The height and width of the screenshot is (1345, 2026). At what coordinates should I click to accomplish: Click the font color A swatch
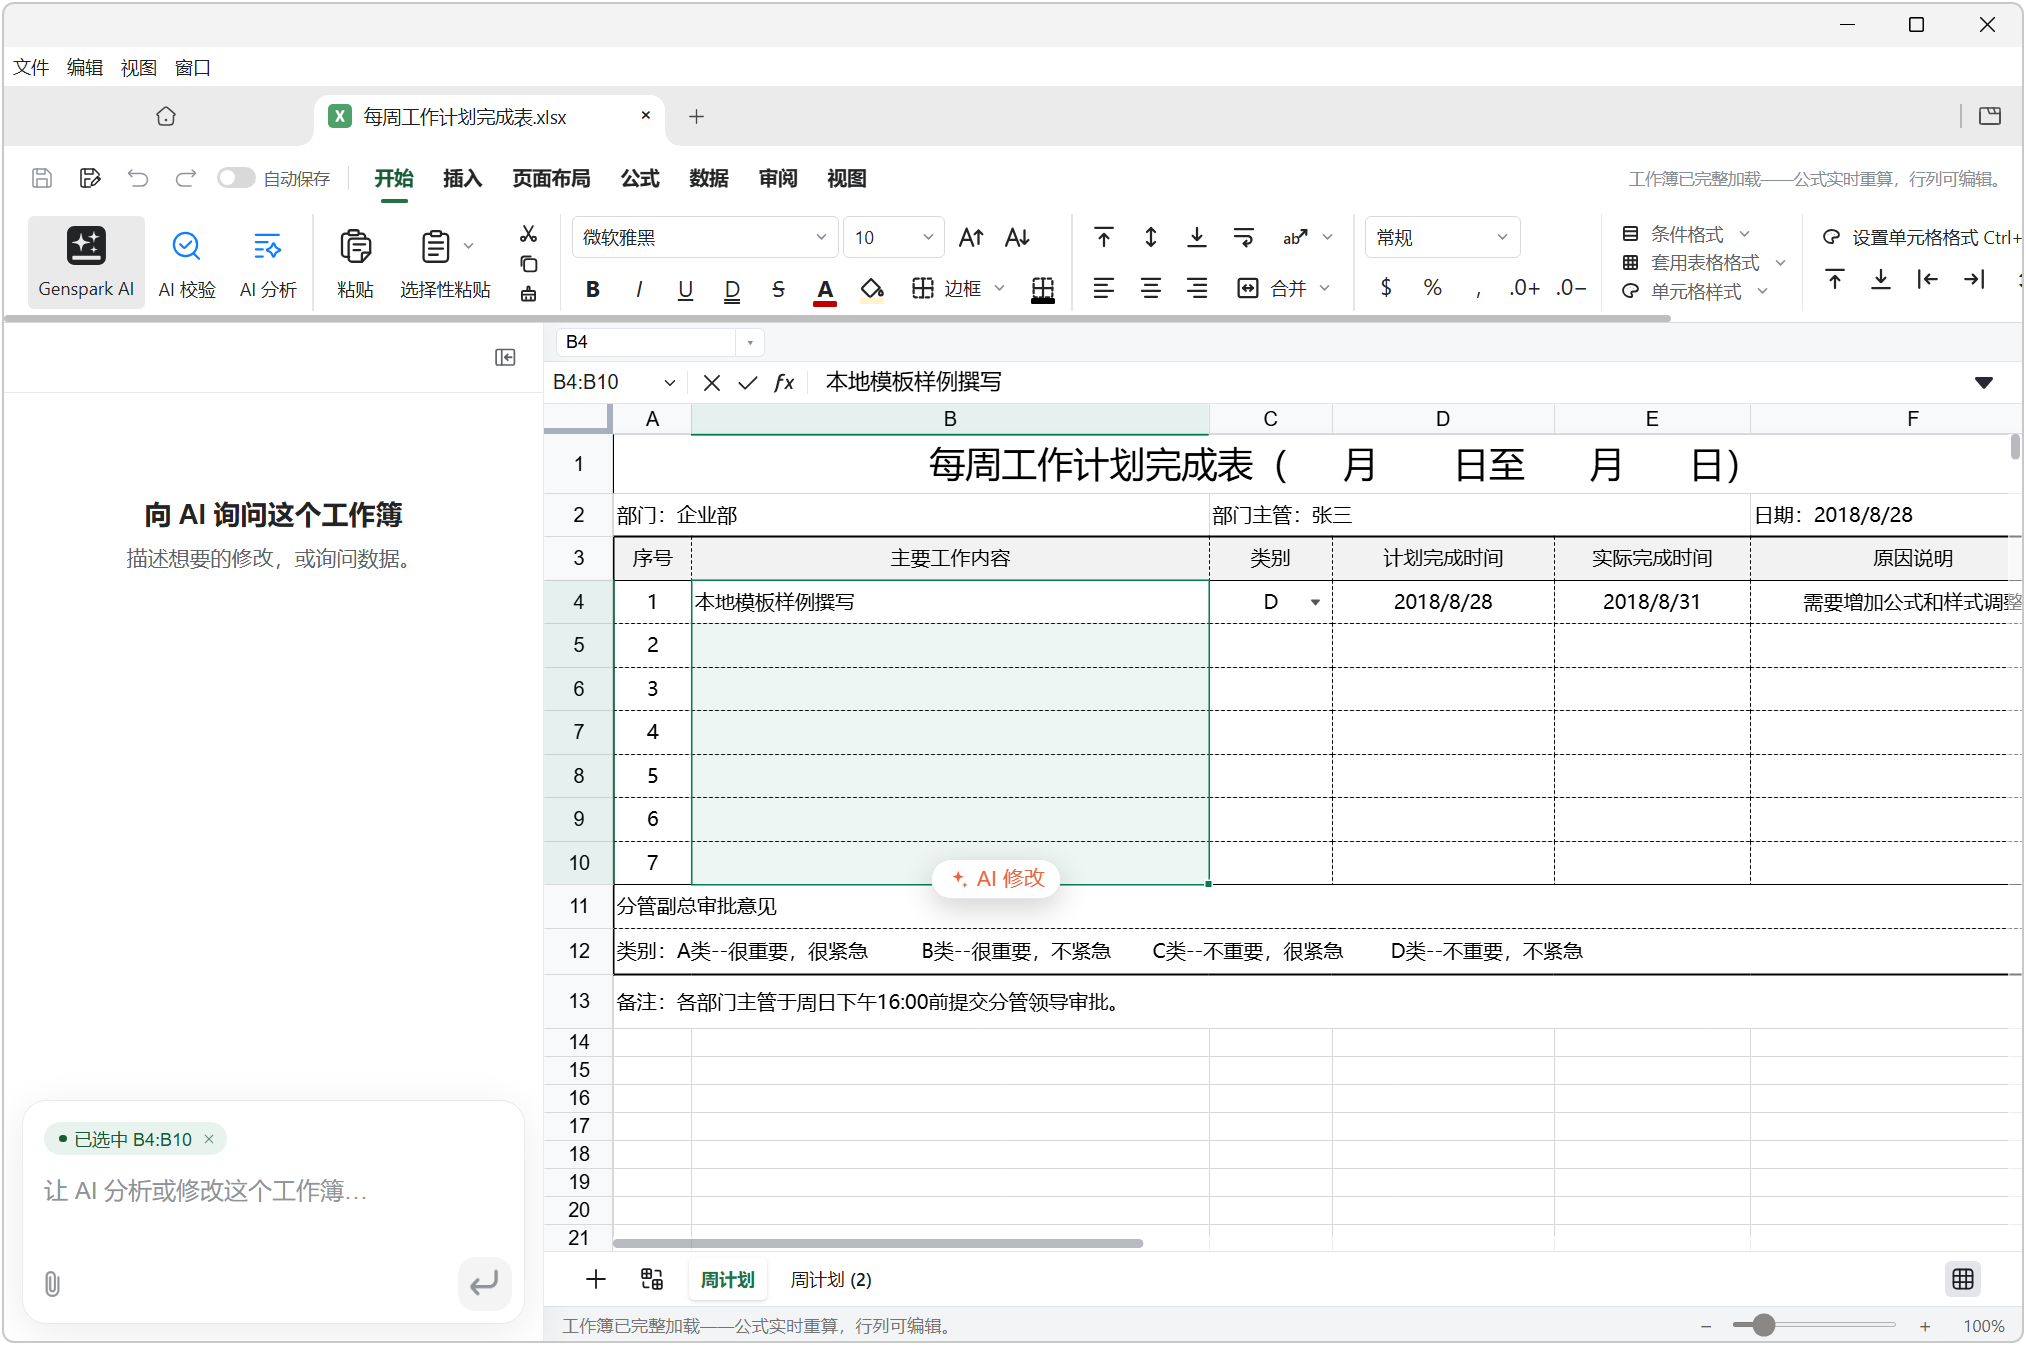pyautogui.click(x=825, y=290)
